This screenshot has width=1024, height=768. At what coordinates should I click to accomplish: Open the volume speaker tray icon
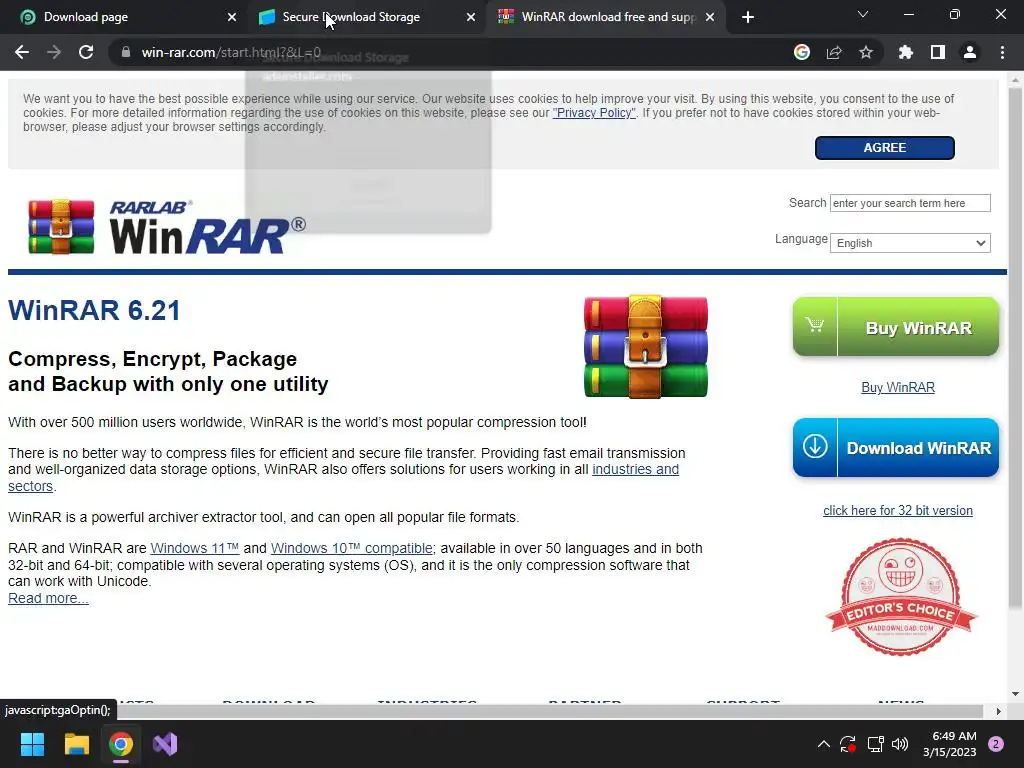[900, 744]
